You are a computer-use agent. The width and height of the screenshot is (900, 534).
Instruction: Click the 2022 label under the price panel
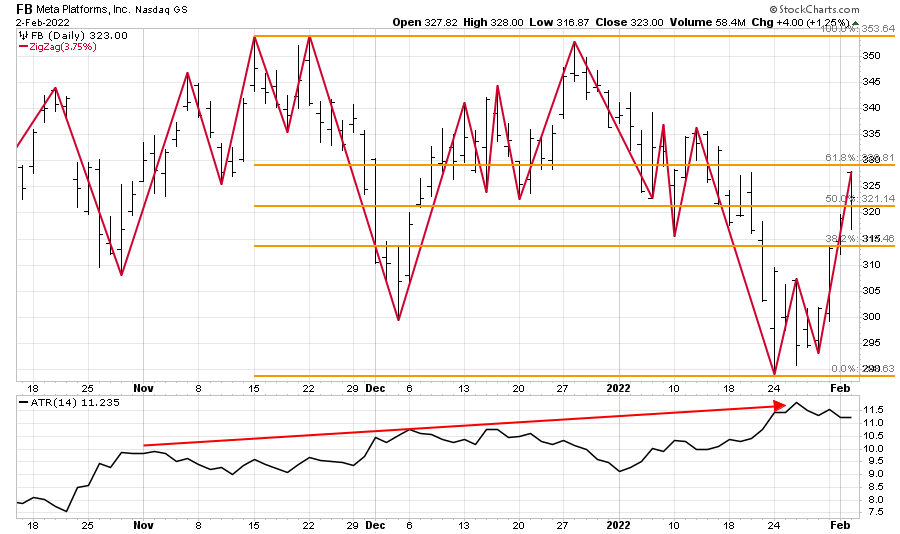(619, 389)
